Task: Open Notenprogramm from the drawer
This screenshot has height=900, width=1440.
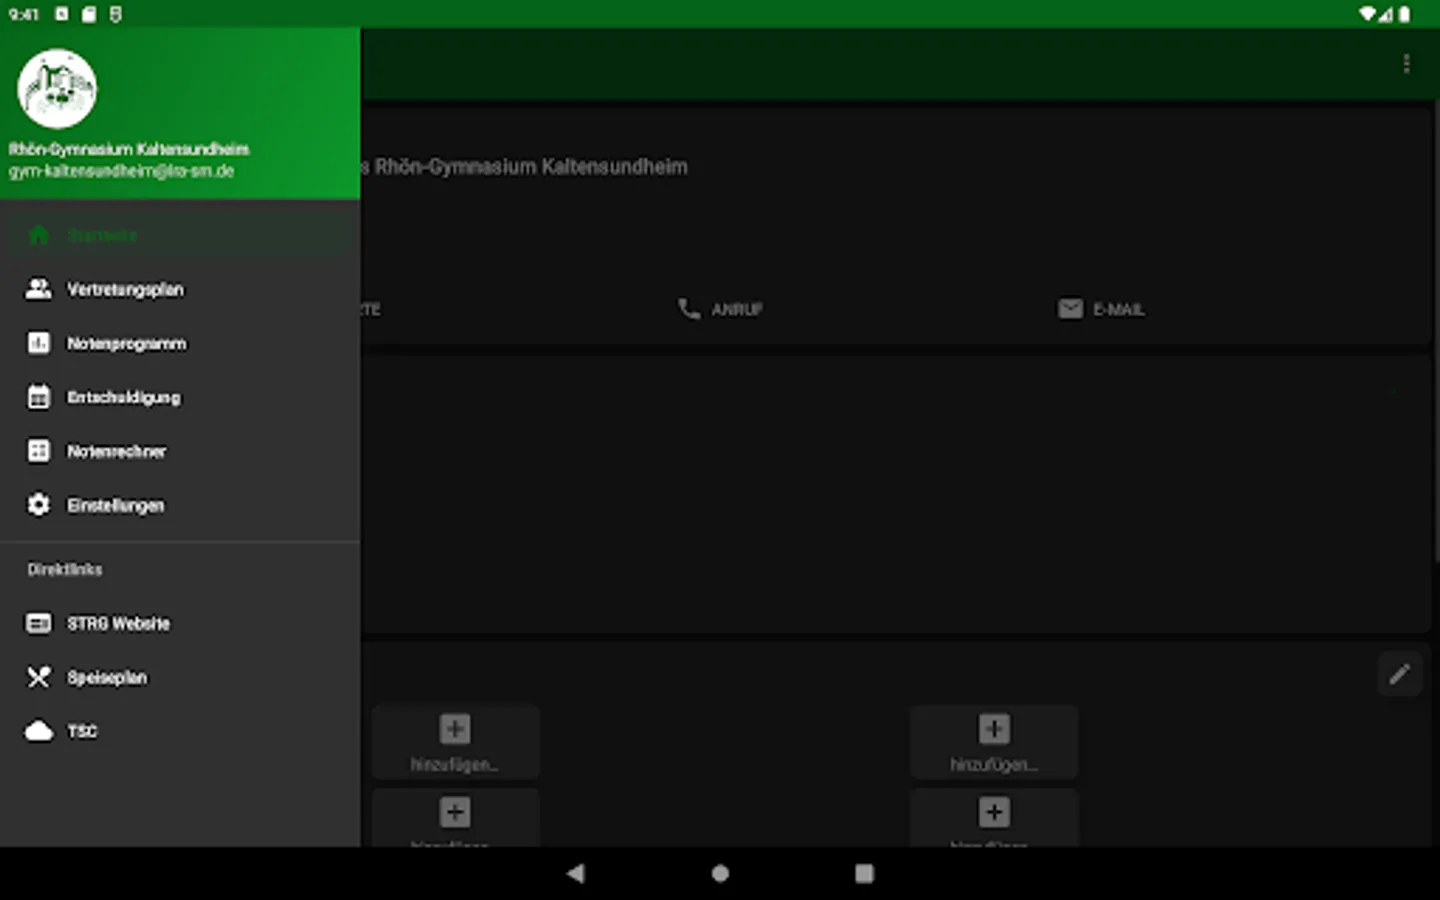Action: click(x=180, y=343)
